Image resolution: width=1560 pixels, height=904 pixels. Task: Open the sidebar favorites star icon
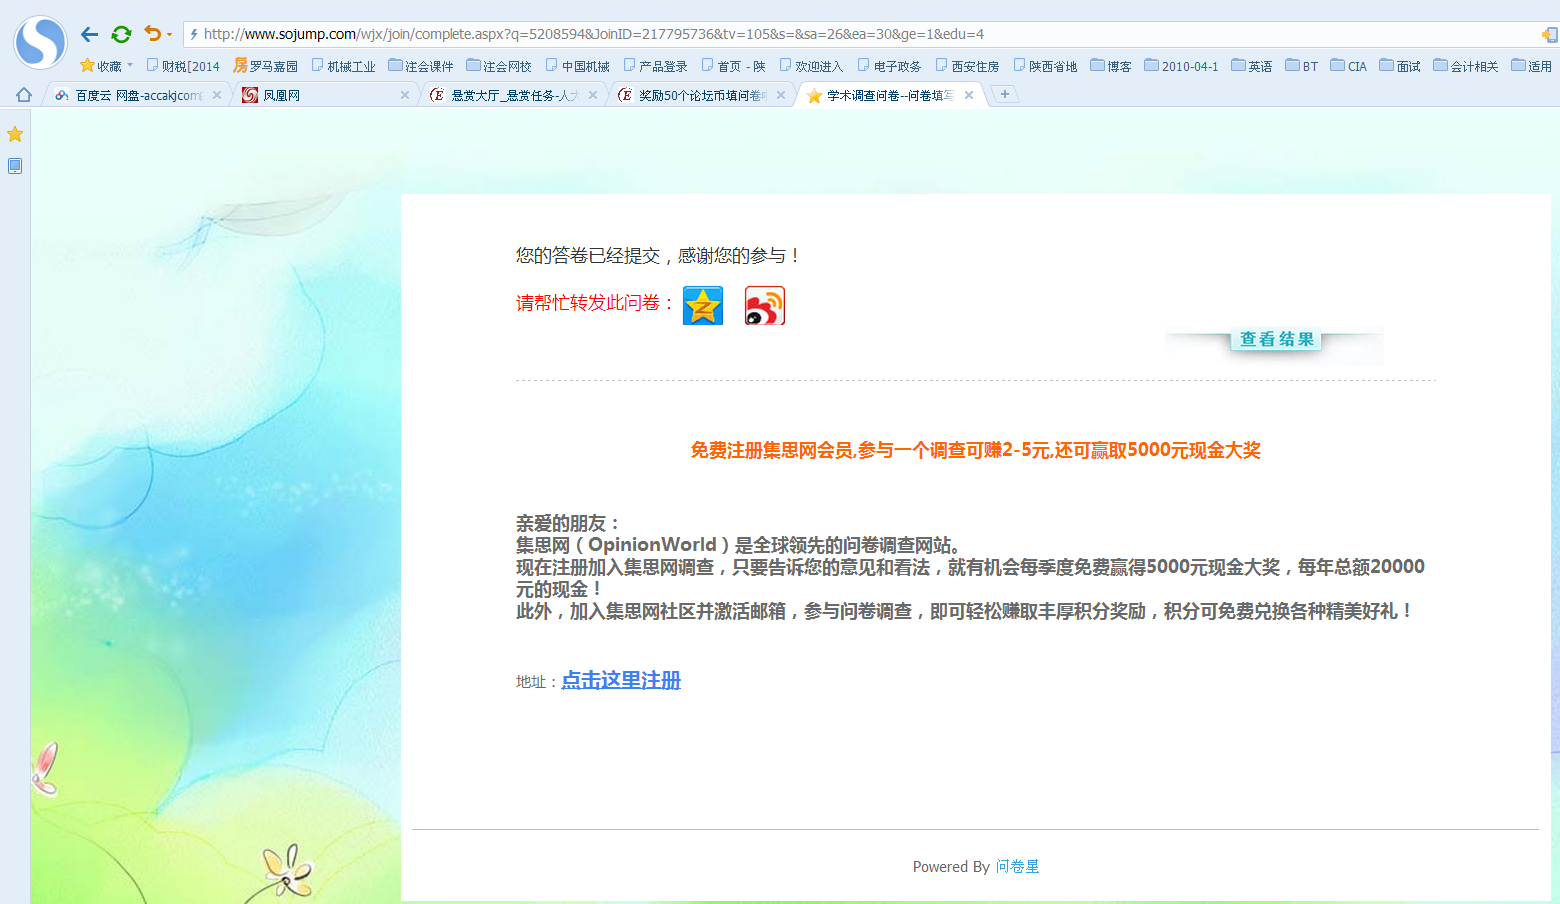coord(15,134)
